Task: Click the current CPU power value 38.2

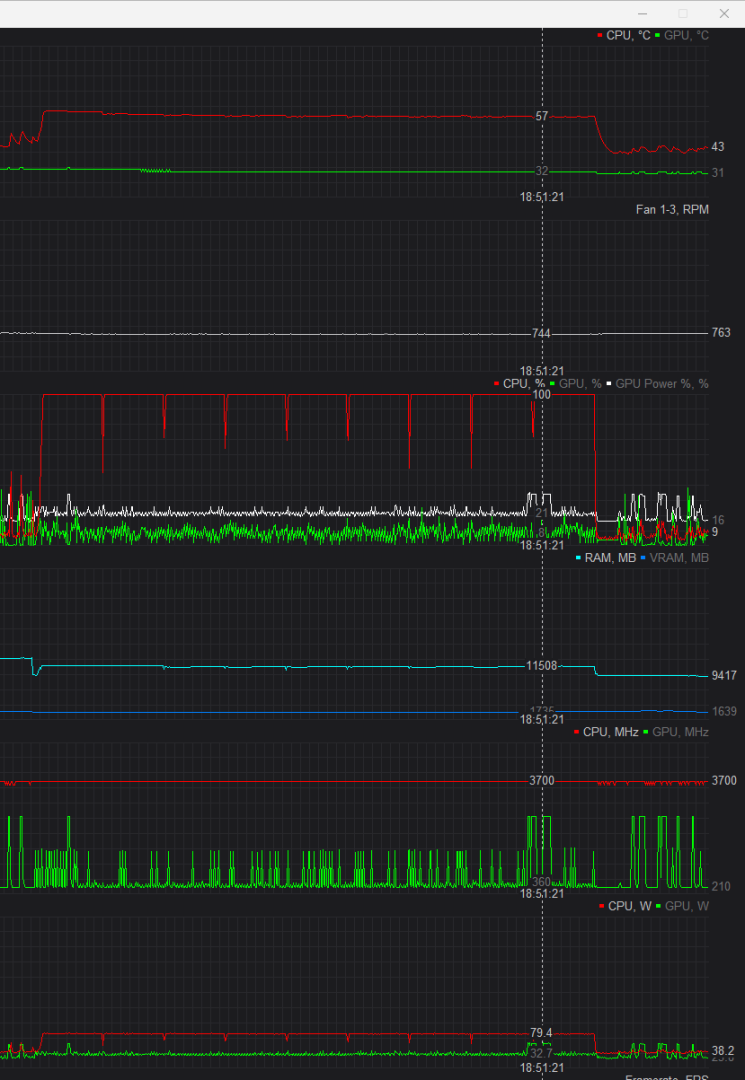Action: point(723,1051)
